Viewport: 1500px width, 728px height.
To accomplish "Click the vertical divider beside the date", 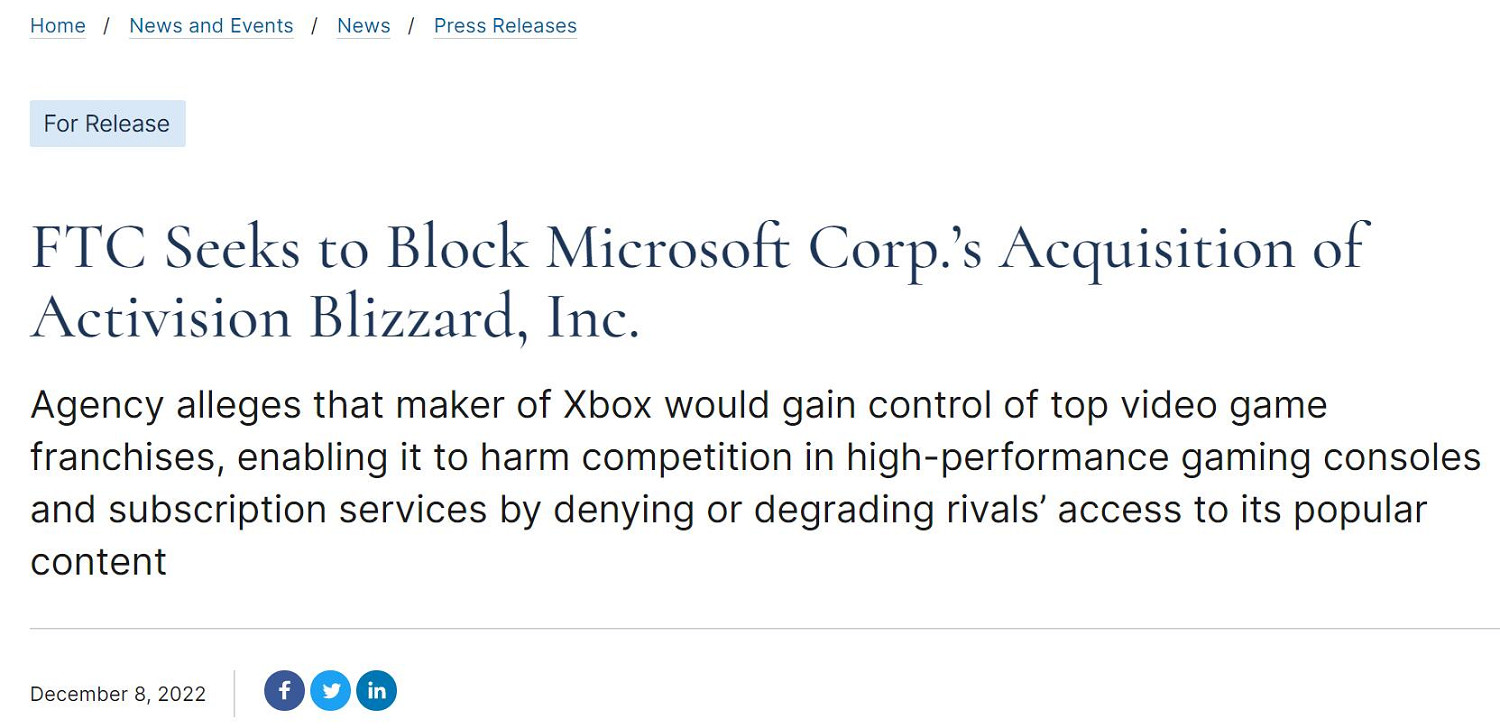I will 235,692.
